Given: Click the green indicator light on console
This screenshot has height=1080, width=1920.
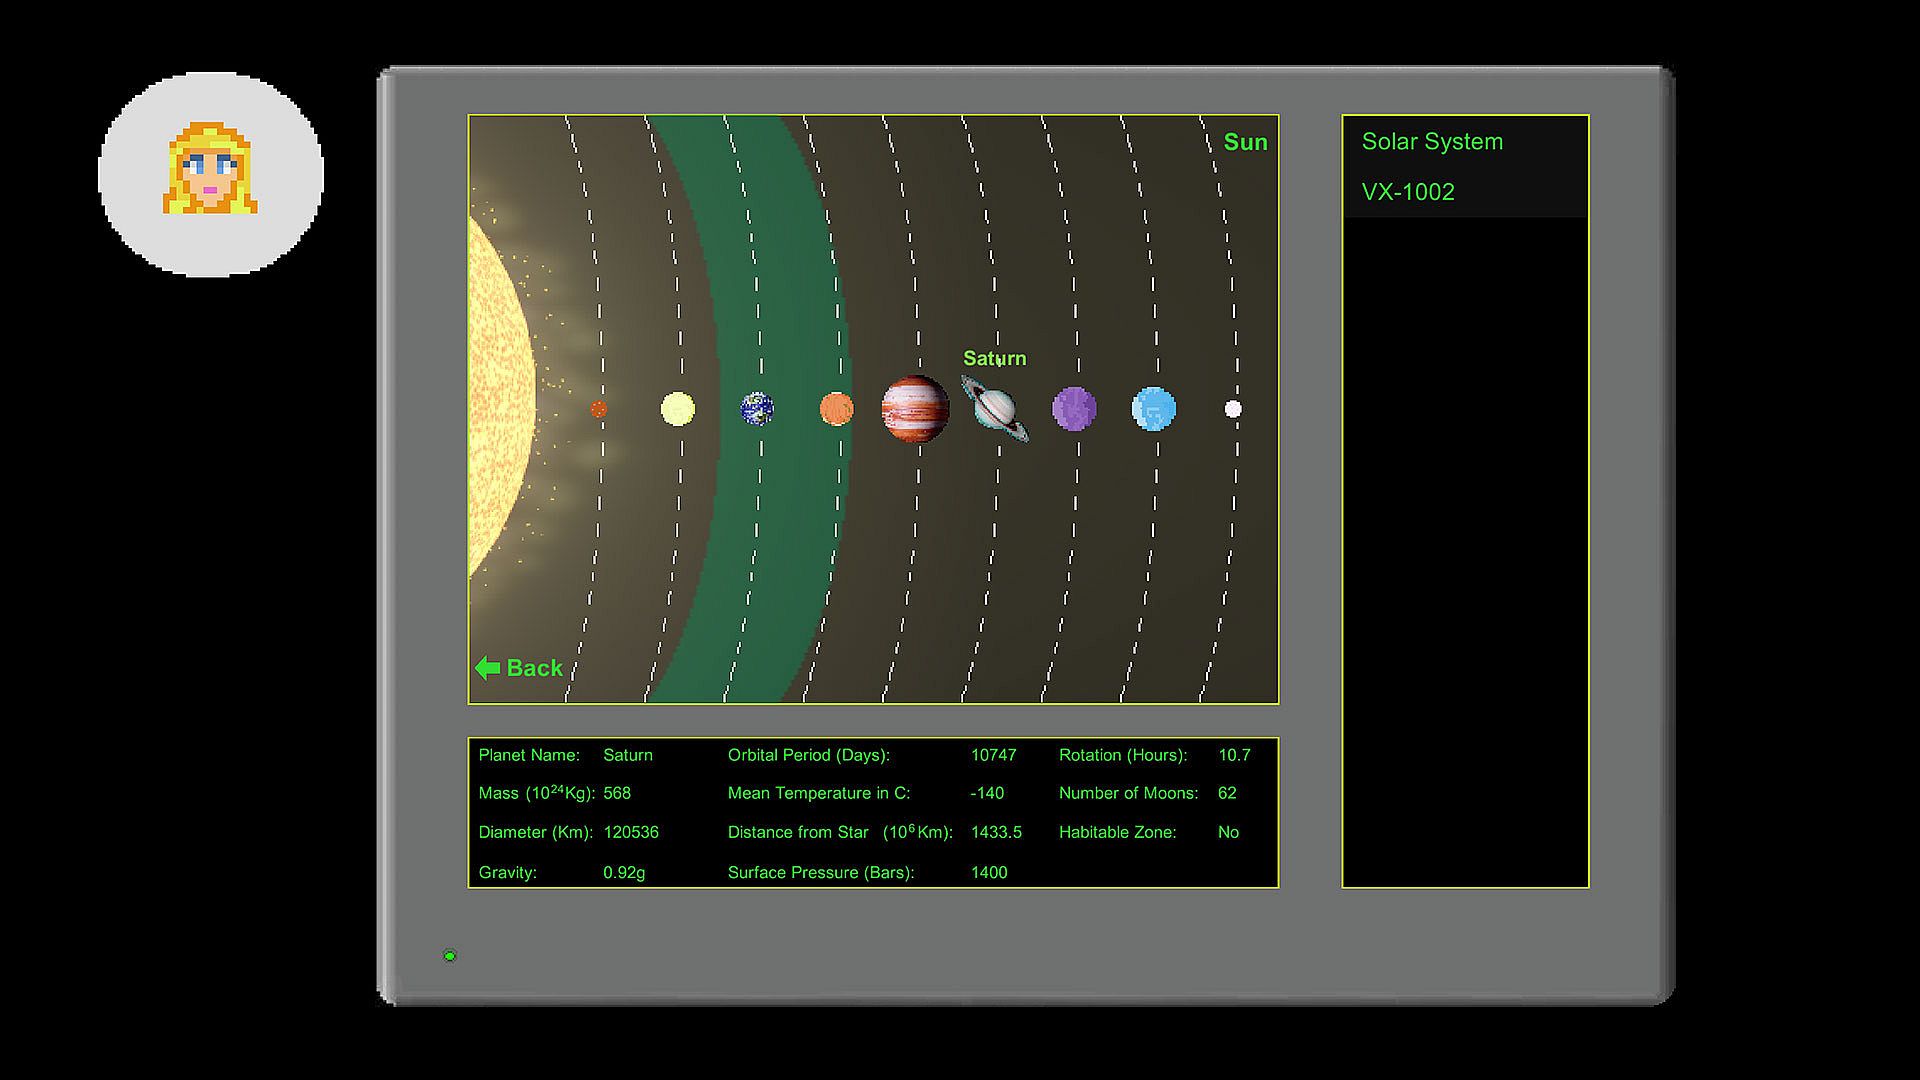Looking at the screenshot, I should click(x=450, y=956).
